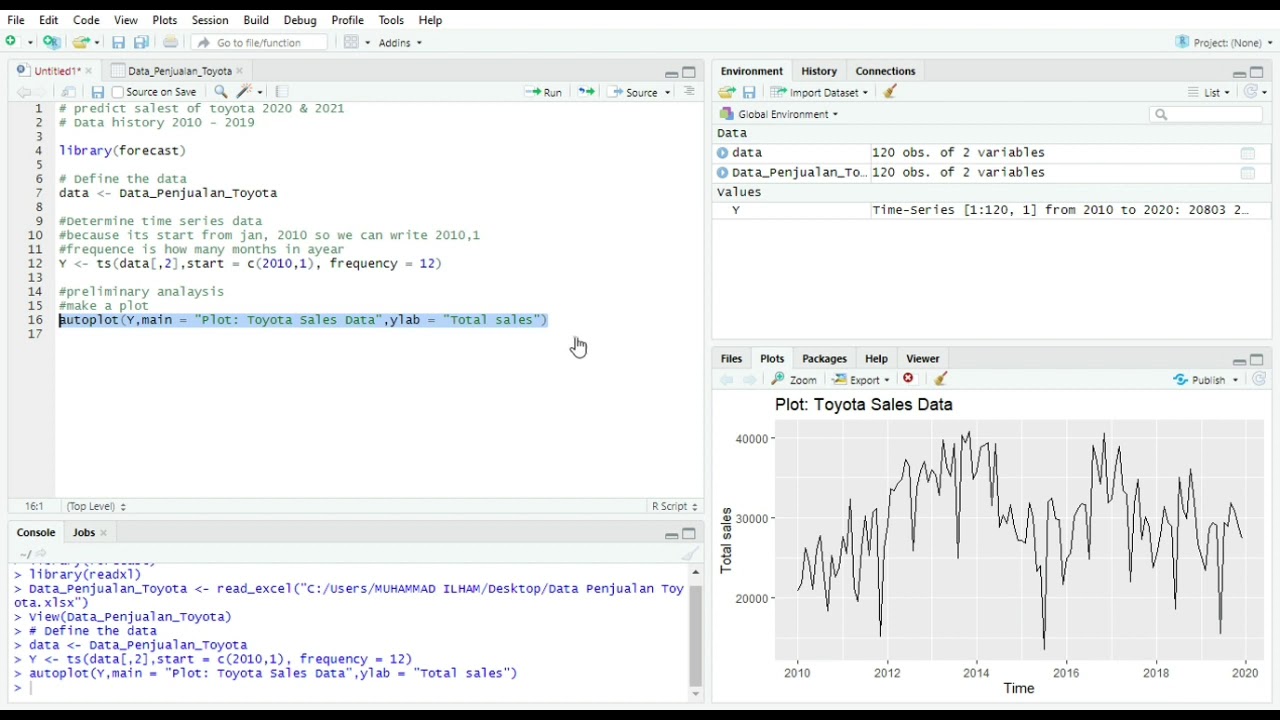Run the selected line
The height and width of the screenshot is (720, 1280).
544,92
